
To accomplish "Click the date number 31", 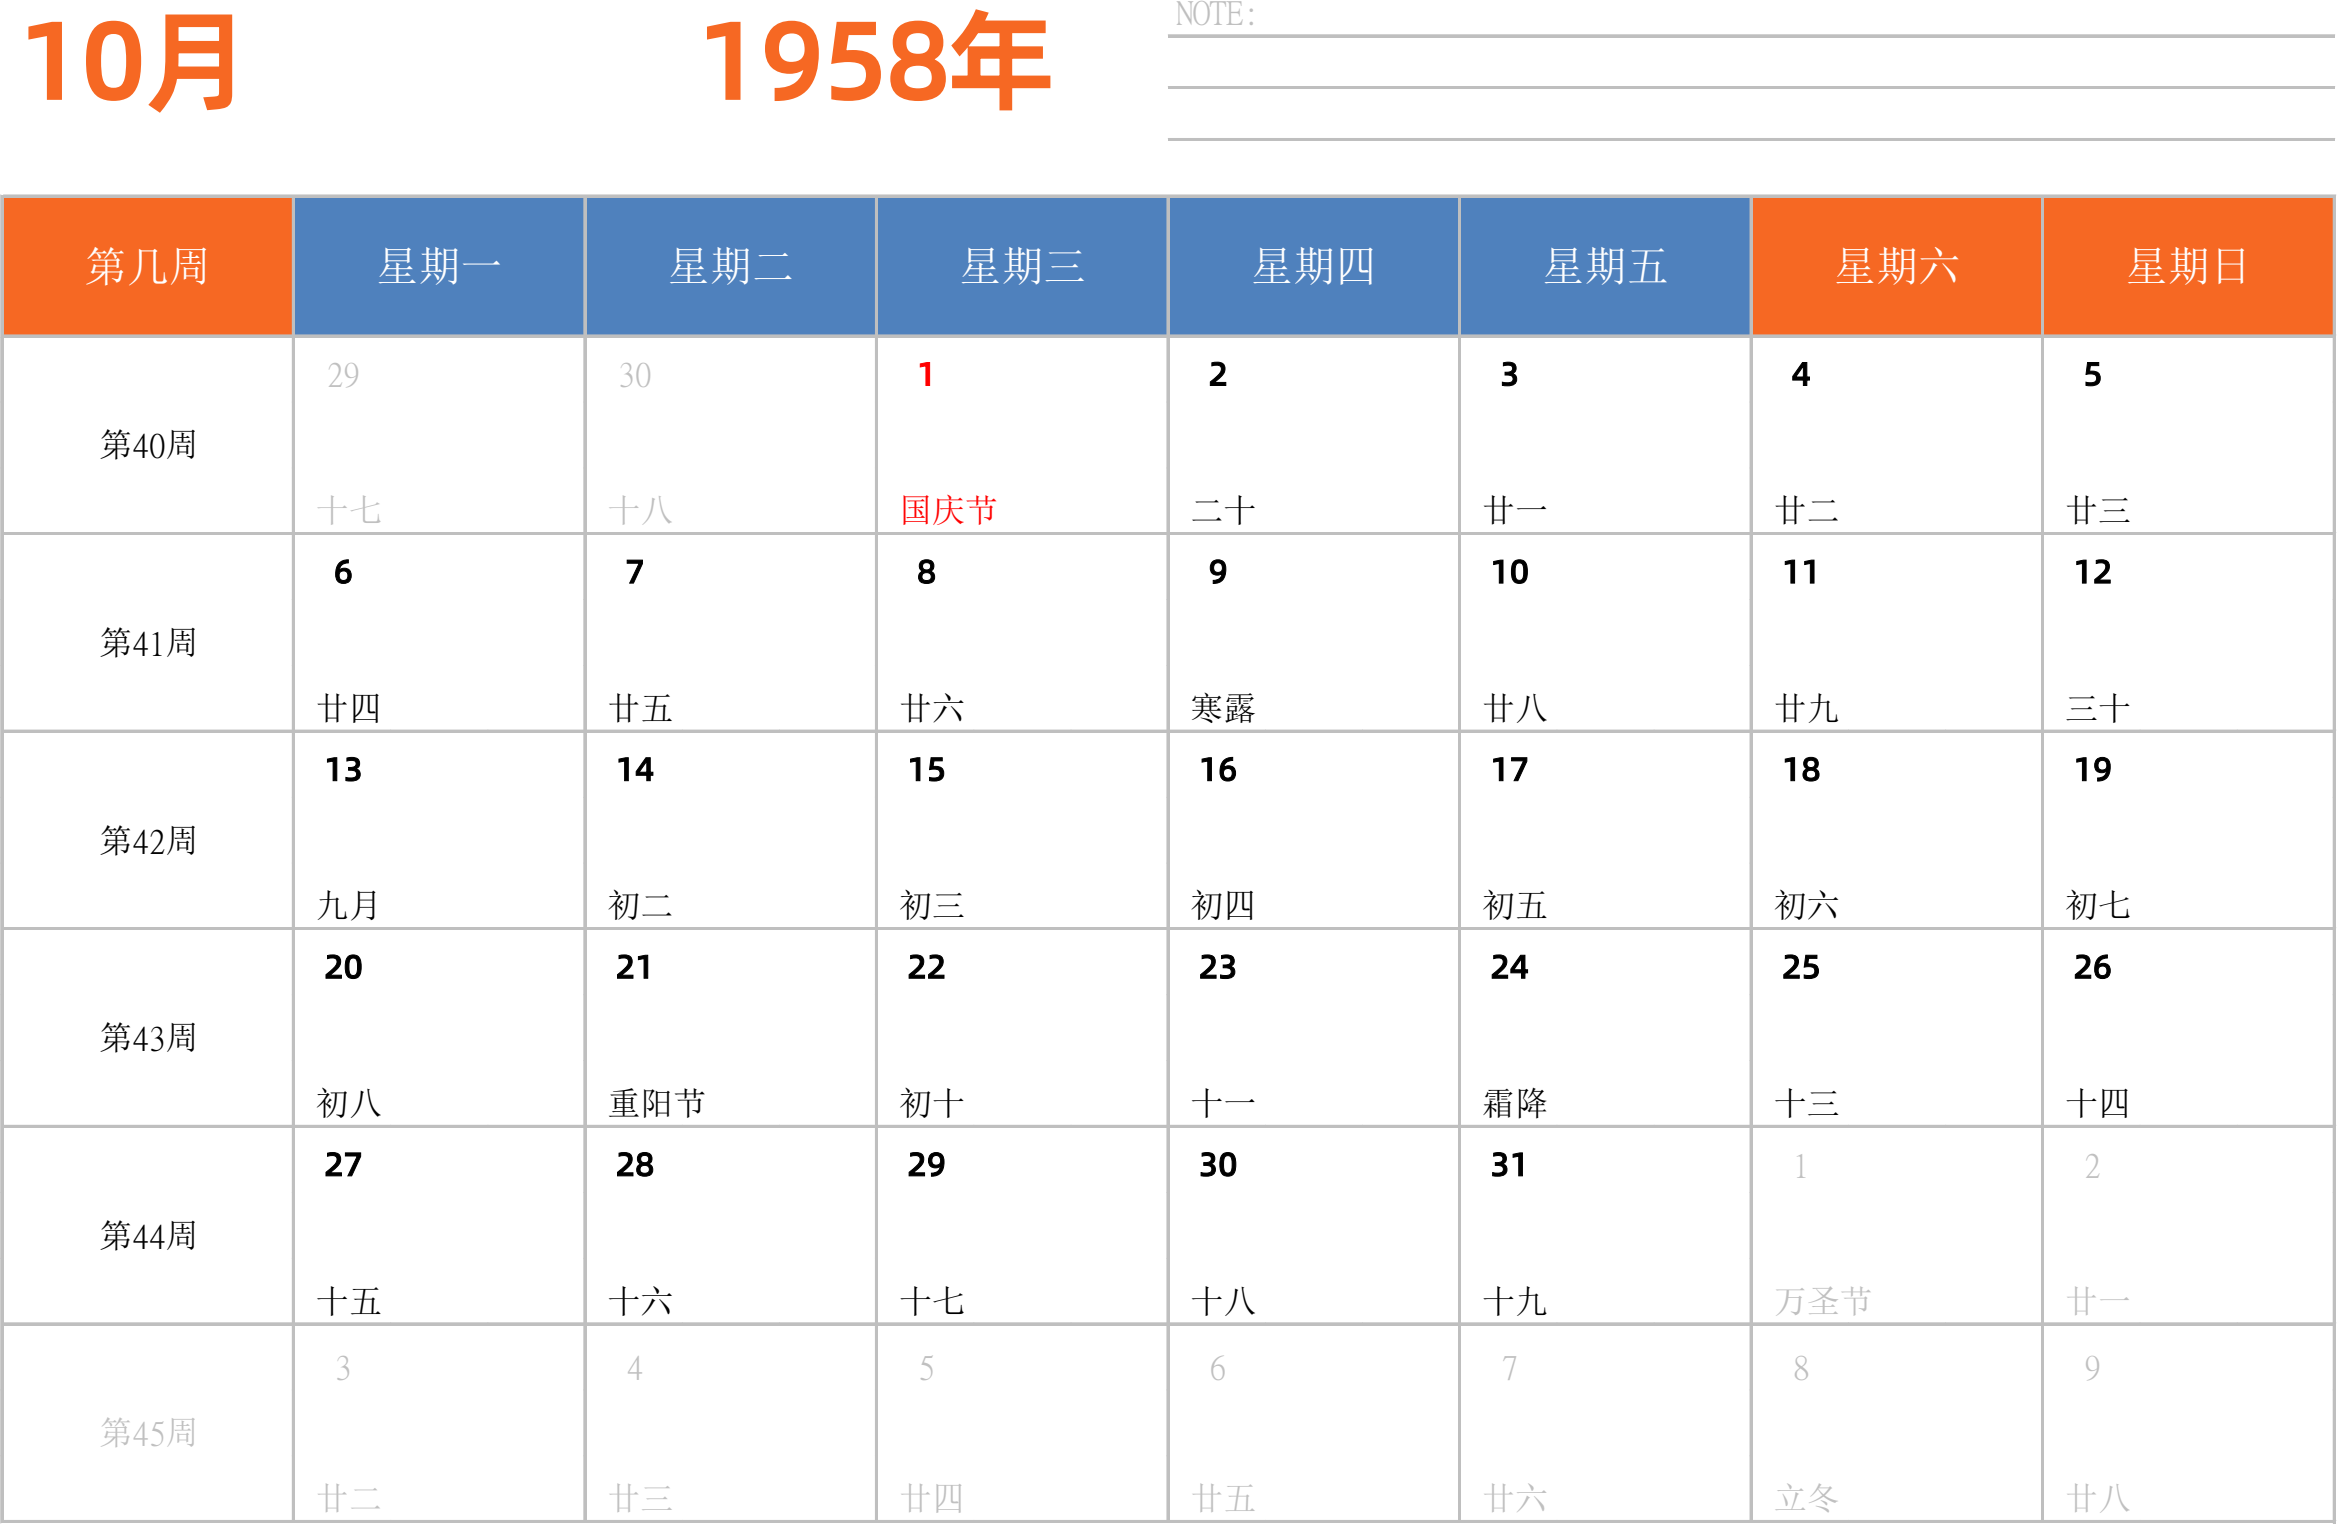I will pos(1509,1165).
